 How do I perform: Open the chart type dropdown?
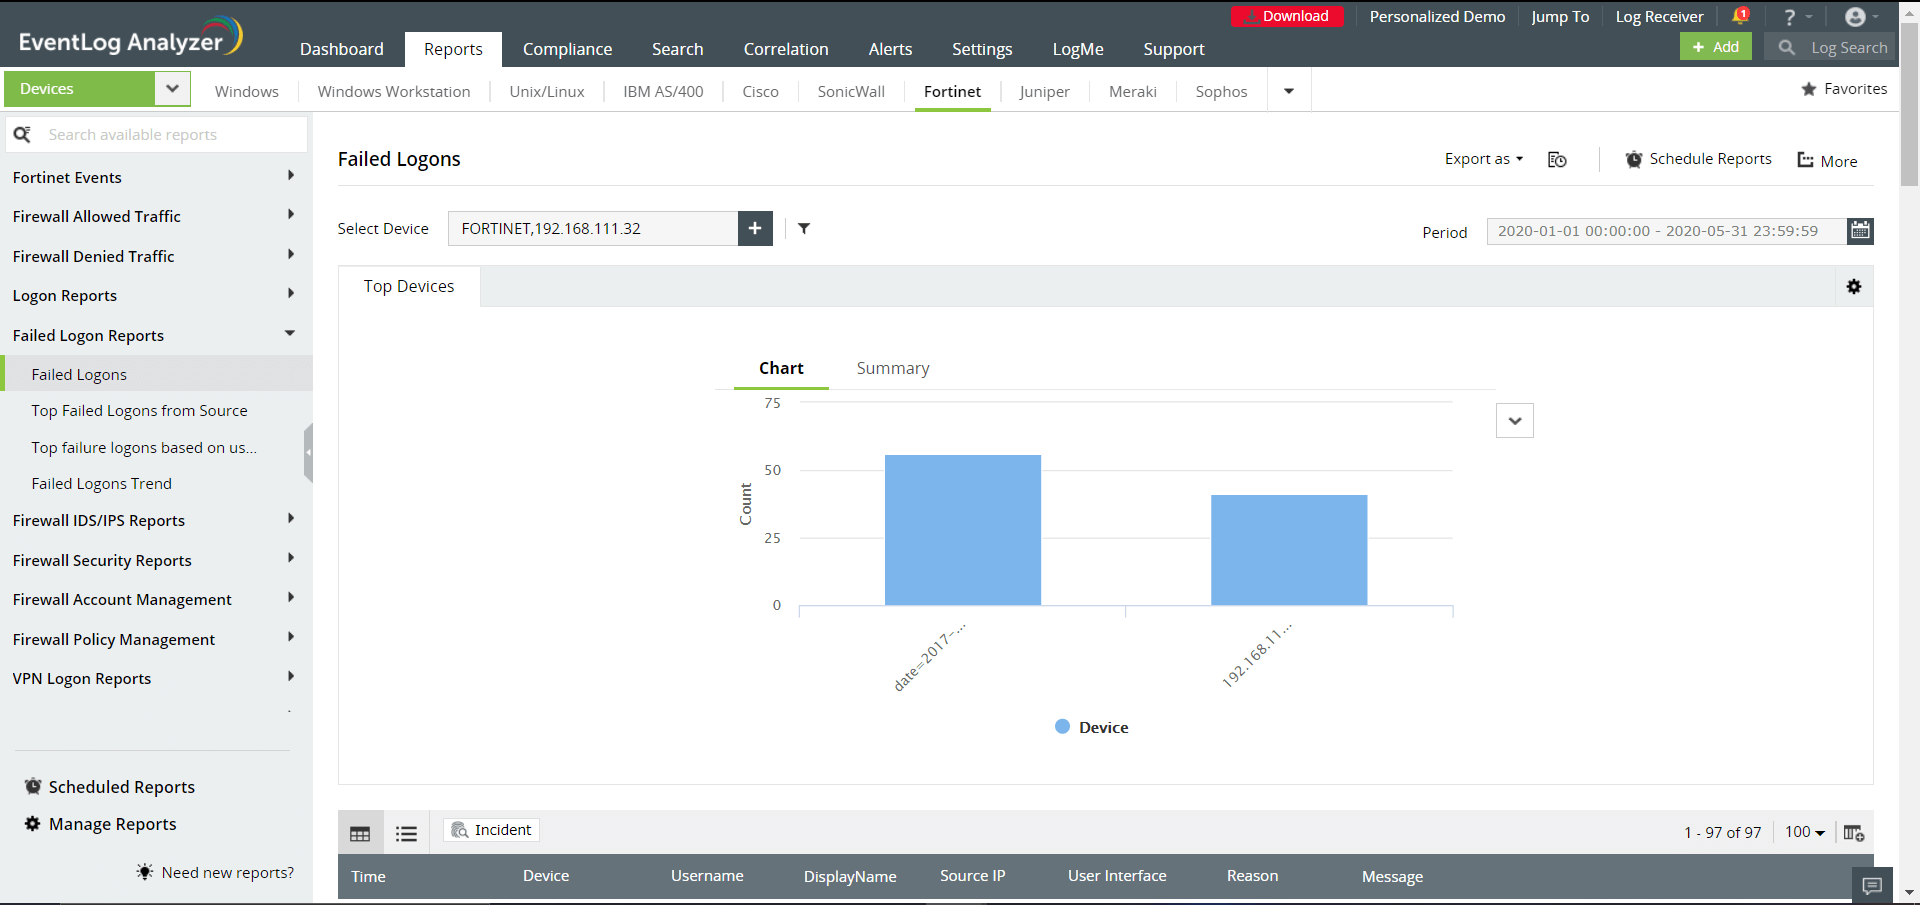click(1515, 421)
